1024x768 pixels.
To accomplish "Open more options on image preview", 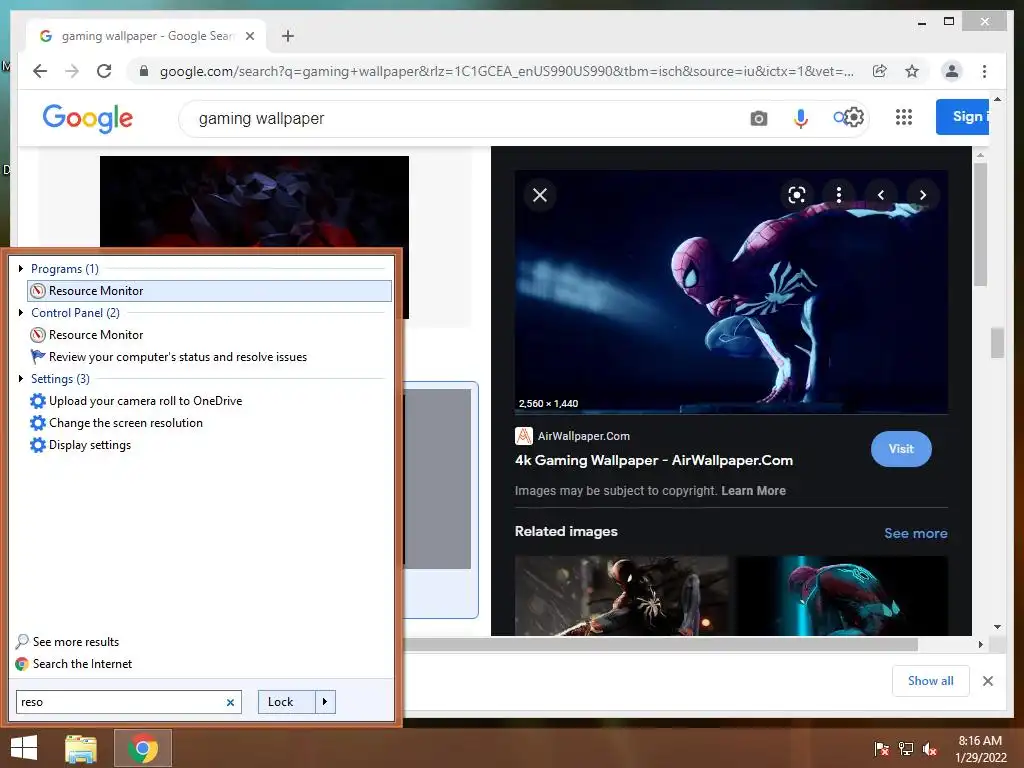I will click(x=839, y=195).
